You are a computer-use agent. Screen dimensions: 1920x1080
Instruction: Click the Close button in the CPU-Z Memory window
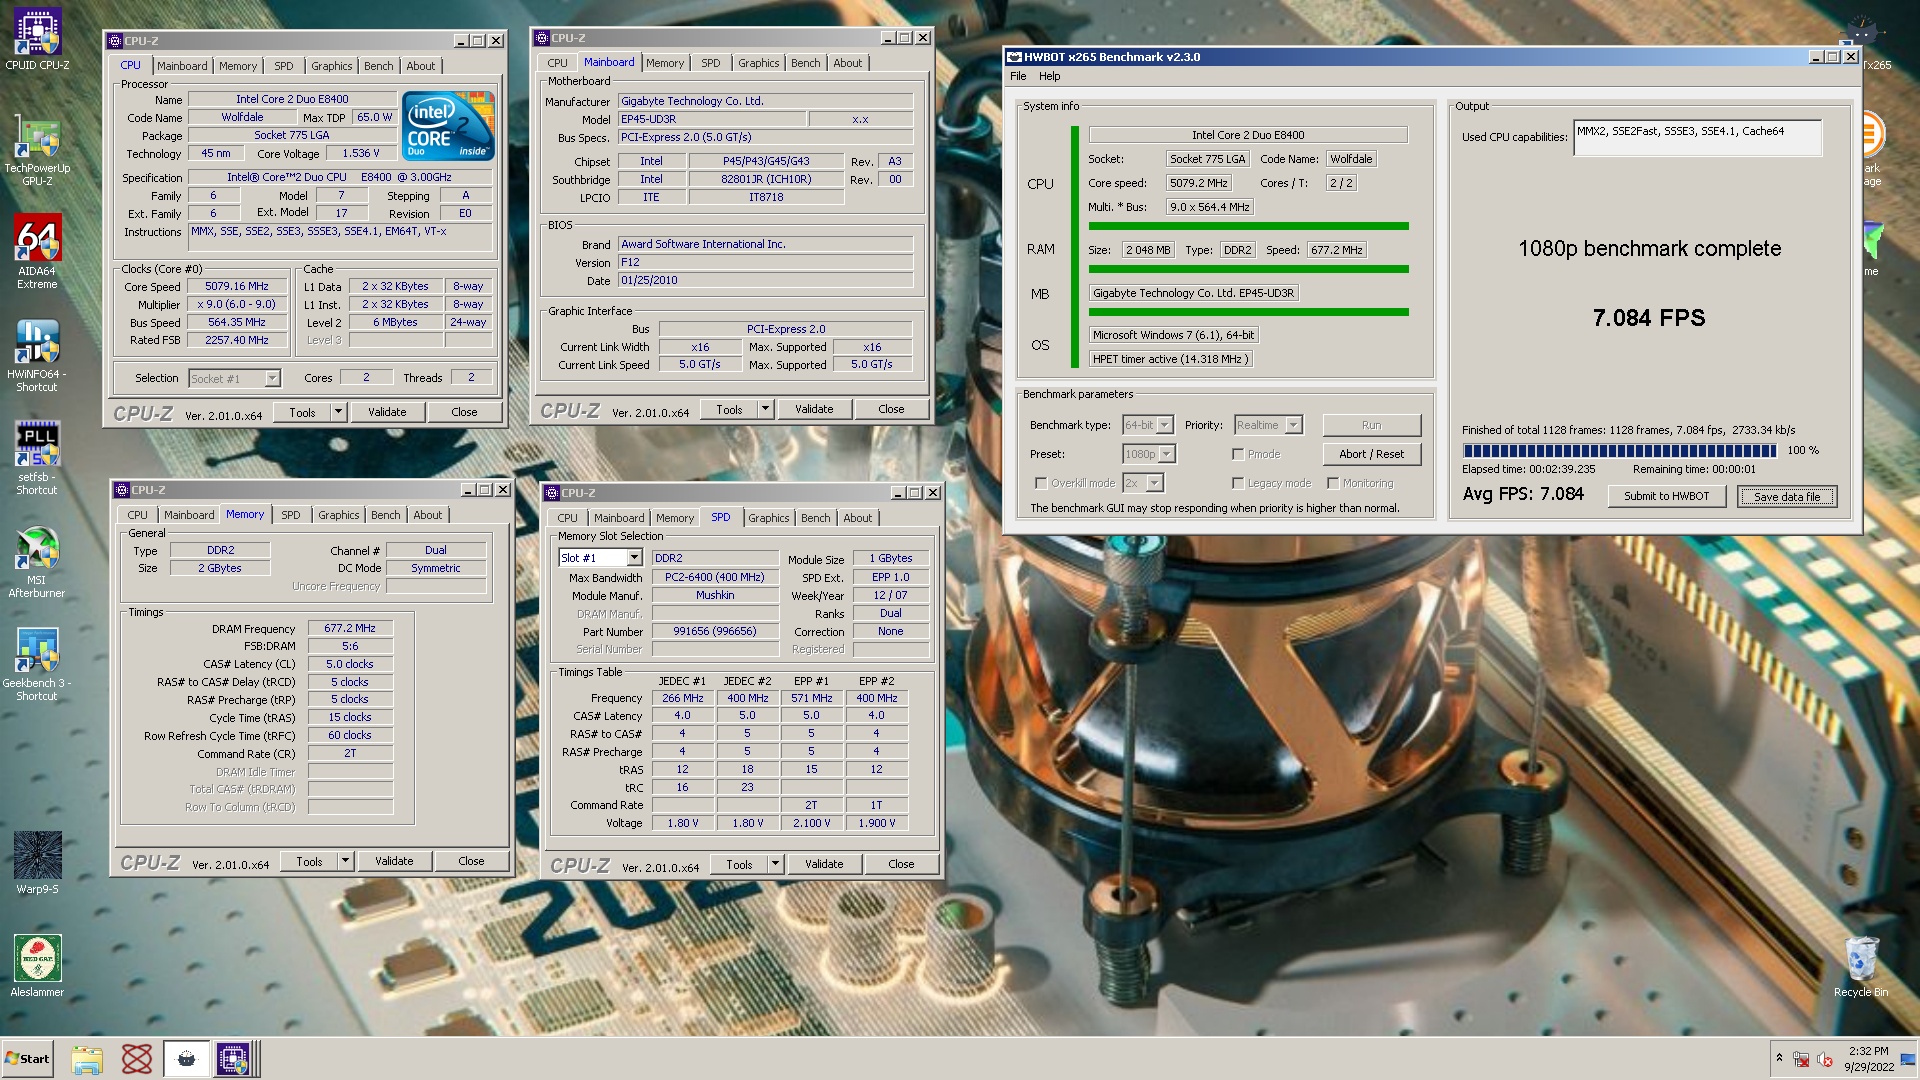click(x=471, y=861)
